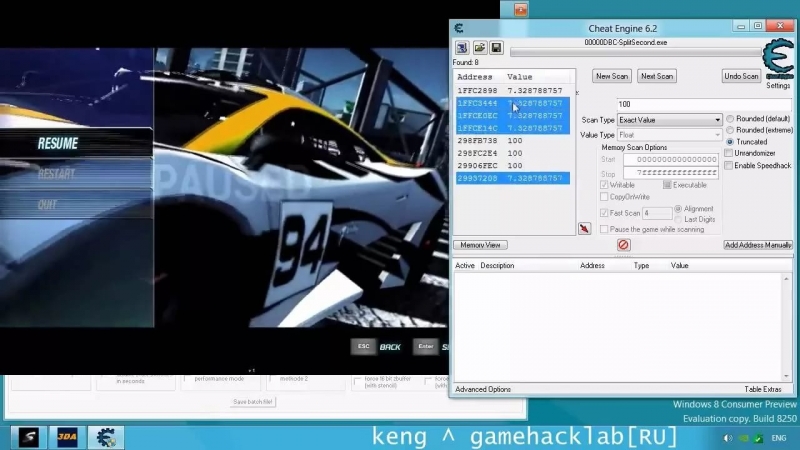Select RESTART in the game pause menu
Screen dimensions: 800x450
(x=56, y=174)
